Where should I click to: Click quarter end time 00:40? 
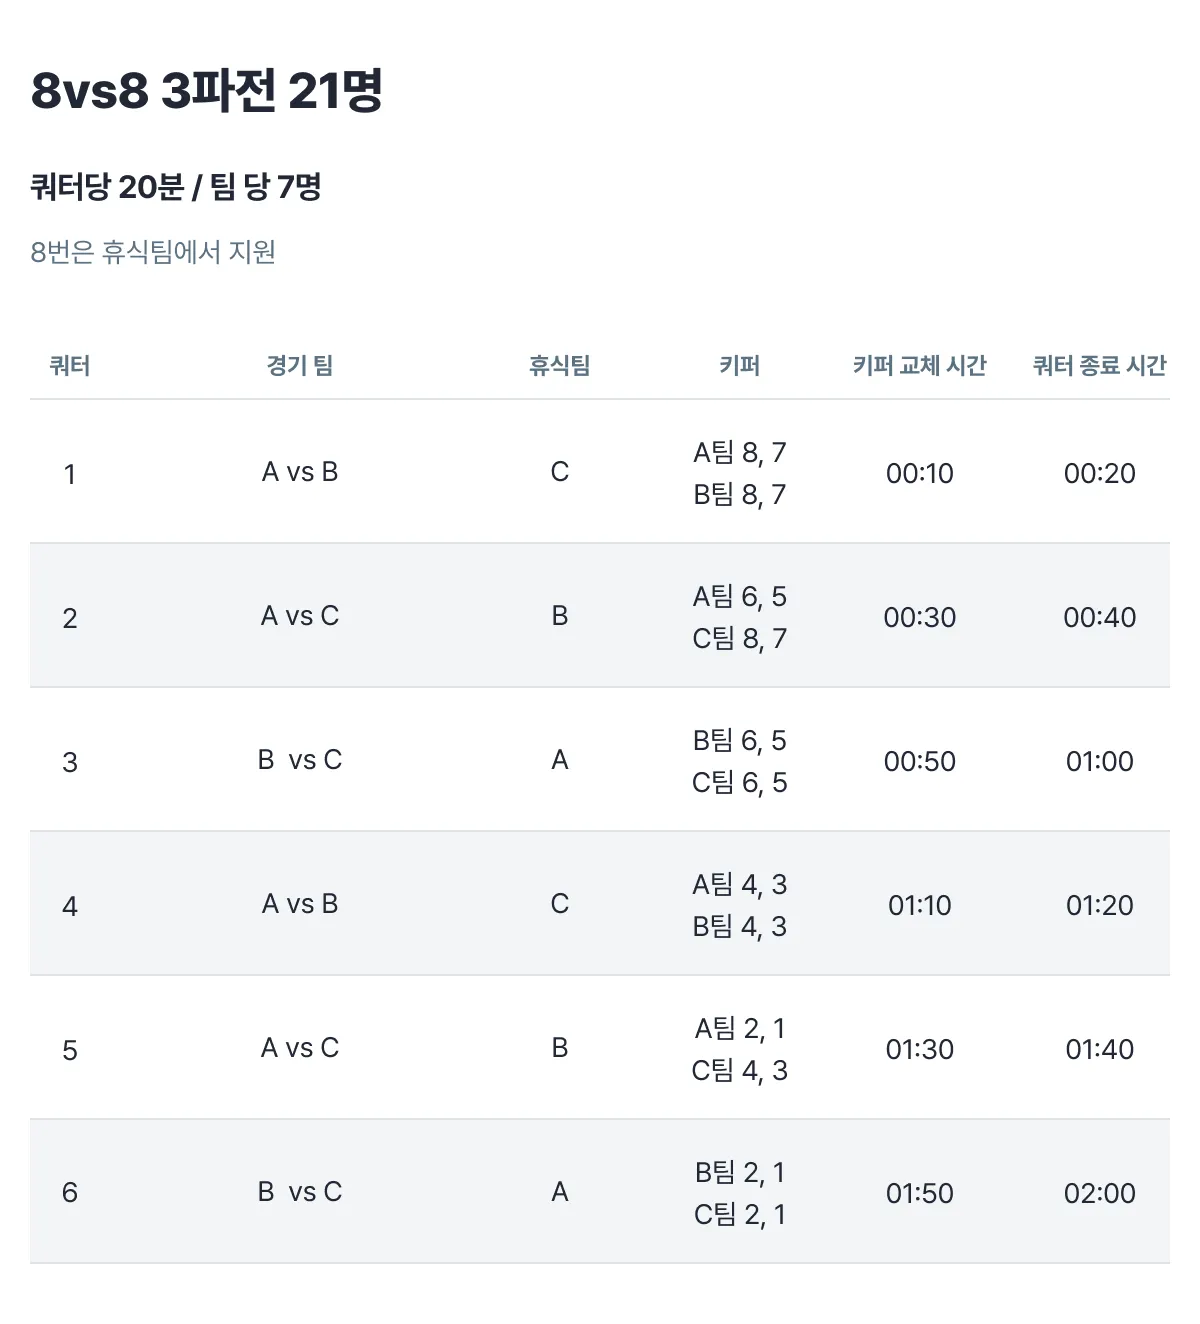pos(1100,617)
